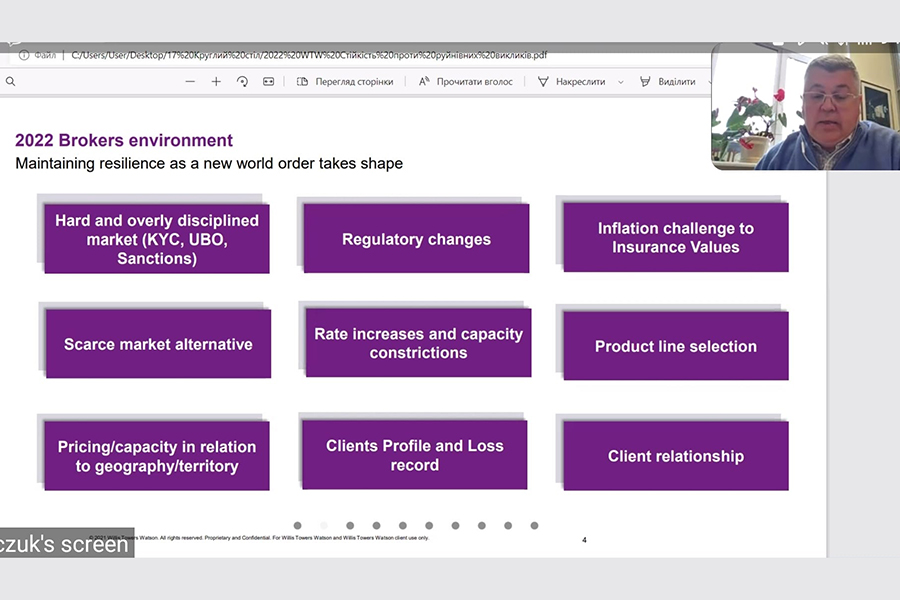This screenshot has height=600, width=900.
Task: Click the "czuk's screen" share label
Action: coord(67,543)
